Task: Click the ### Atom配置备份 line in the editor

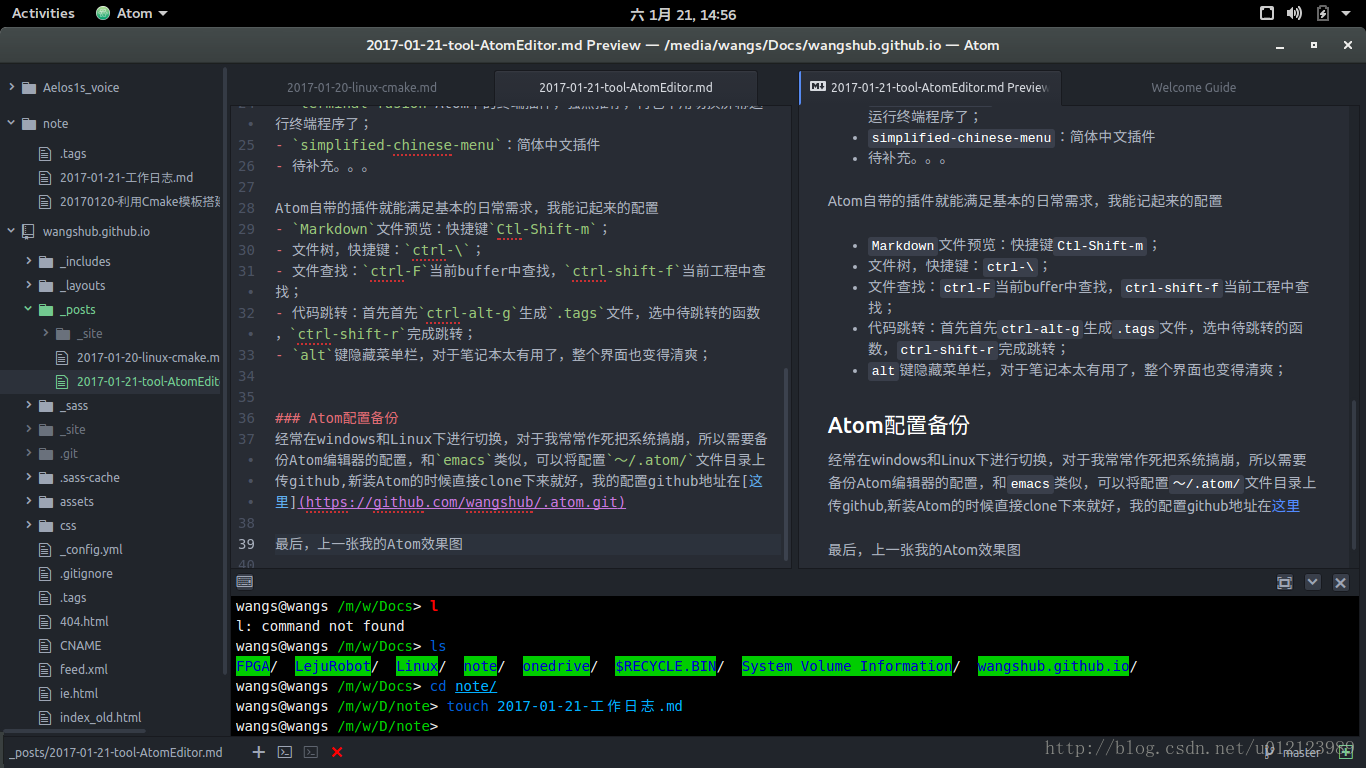Action: coord(337,418)
